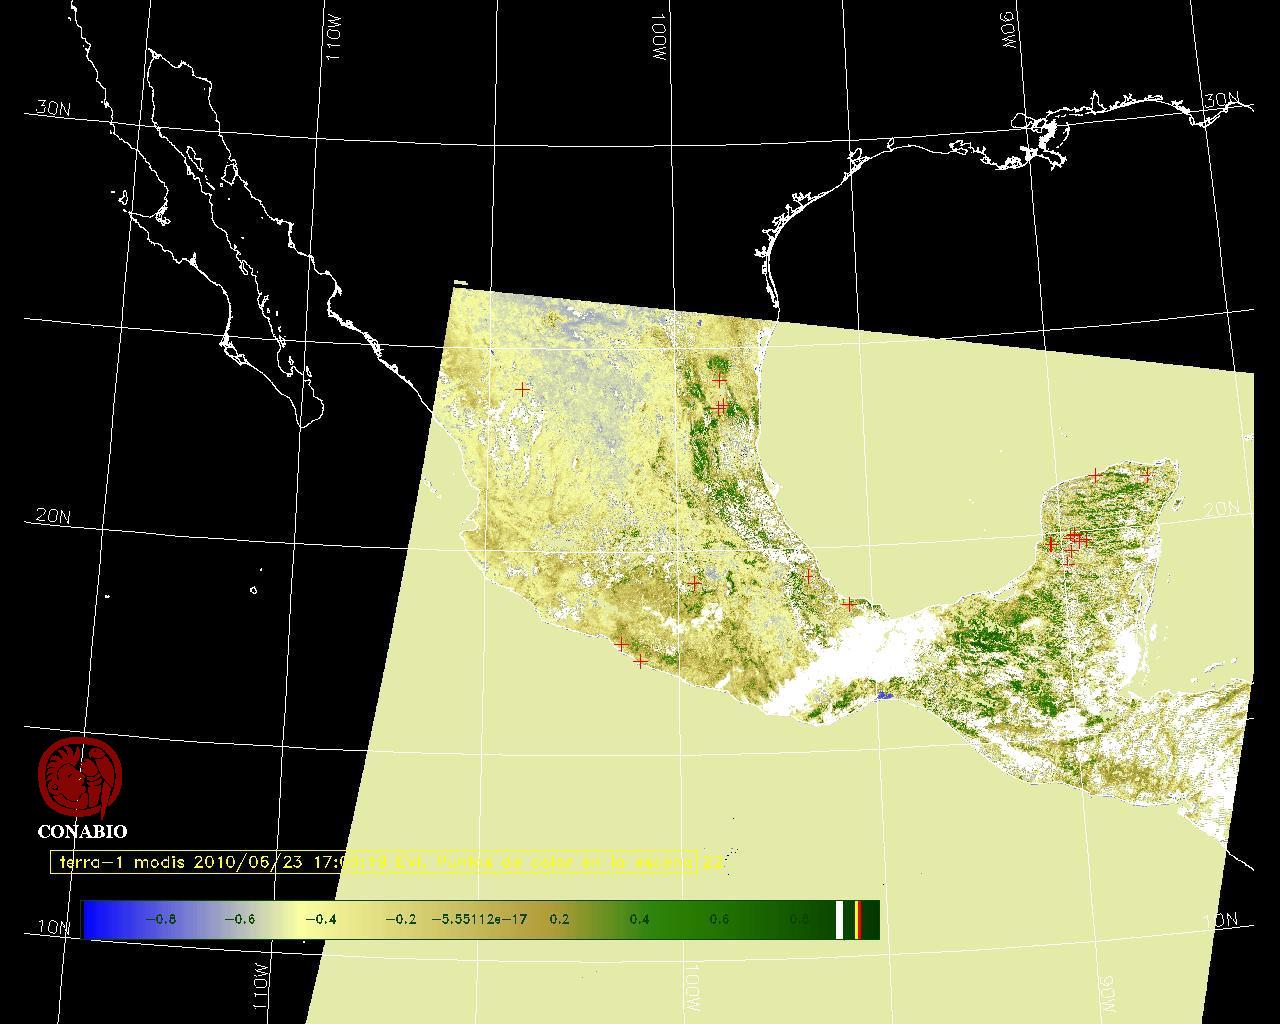The image size is (1280, 1024).
Task: Click the white stripe in the legend bar
Action: click(x=839, y=920)
